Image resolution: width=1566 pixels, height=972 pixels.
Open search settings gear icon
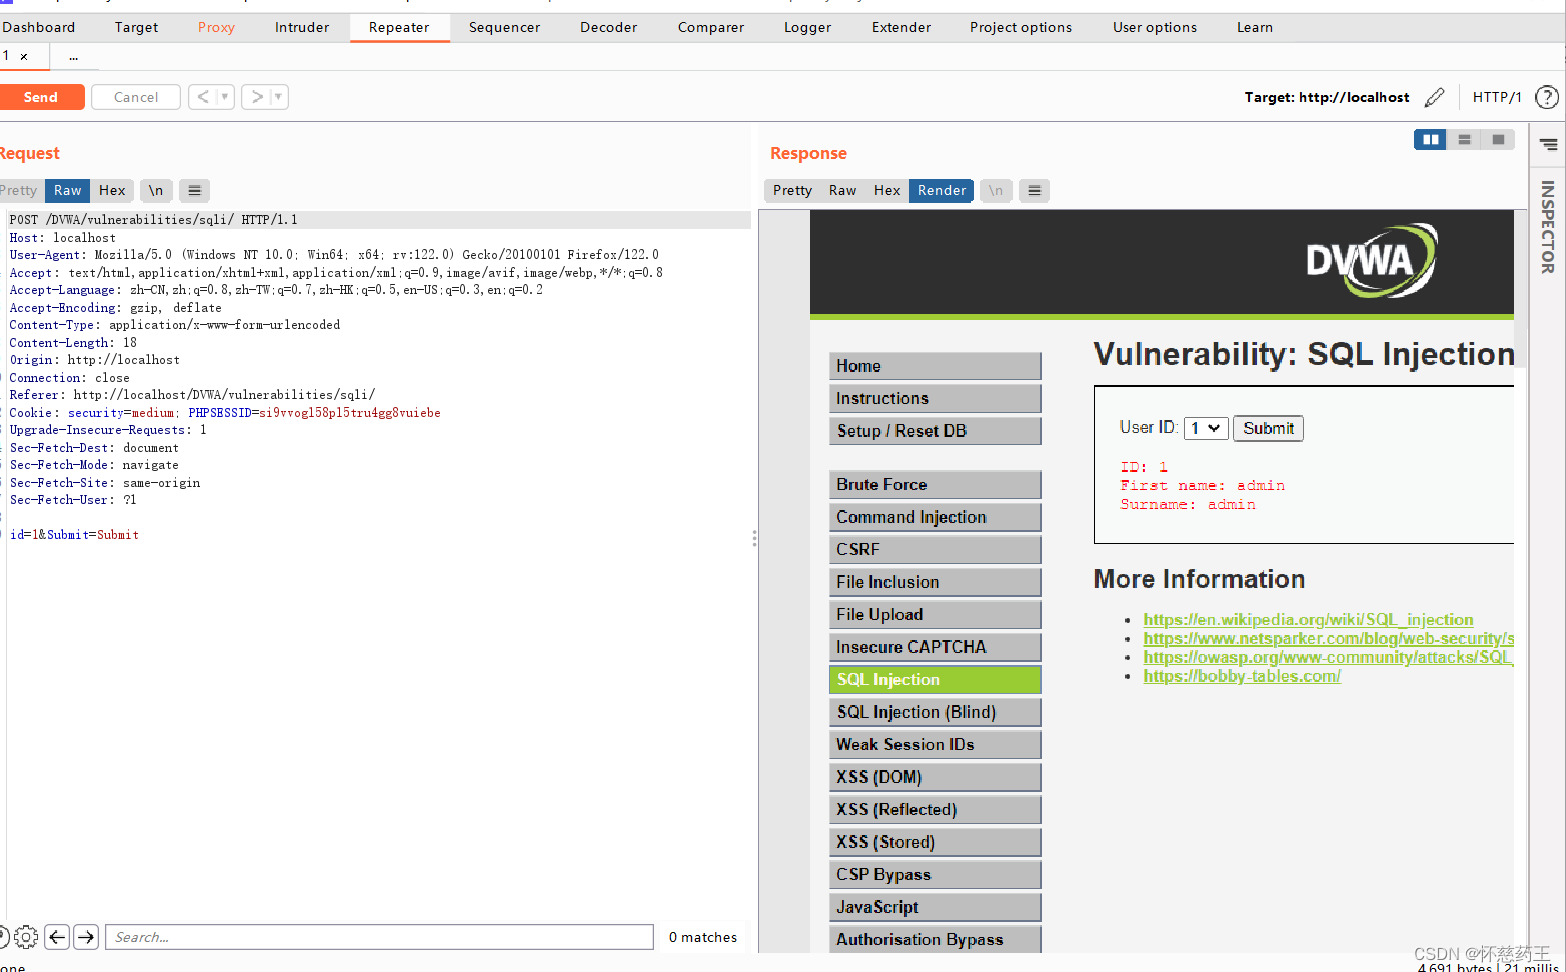click(x=26, y=937)
